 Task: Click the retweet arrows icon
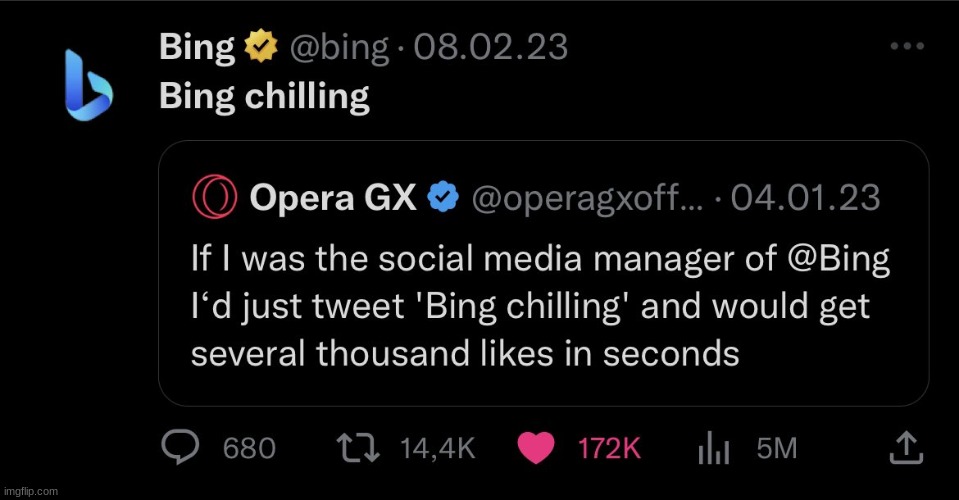pyautogui.click(x=358, y=447)
